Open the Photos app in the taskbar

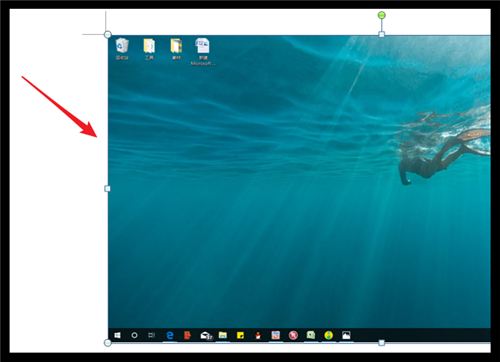click(346, 335)
